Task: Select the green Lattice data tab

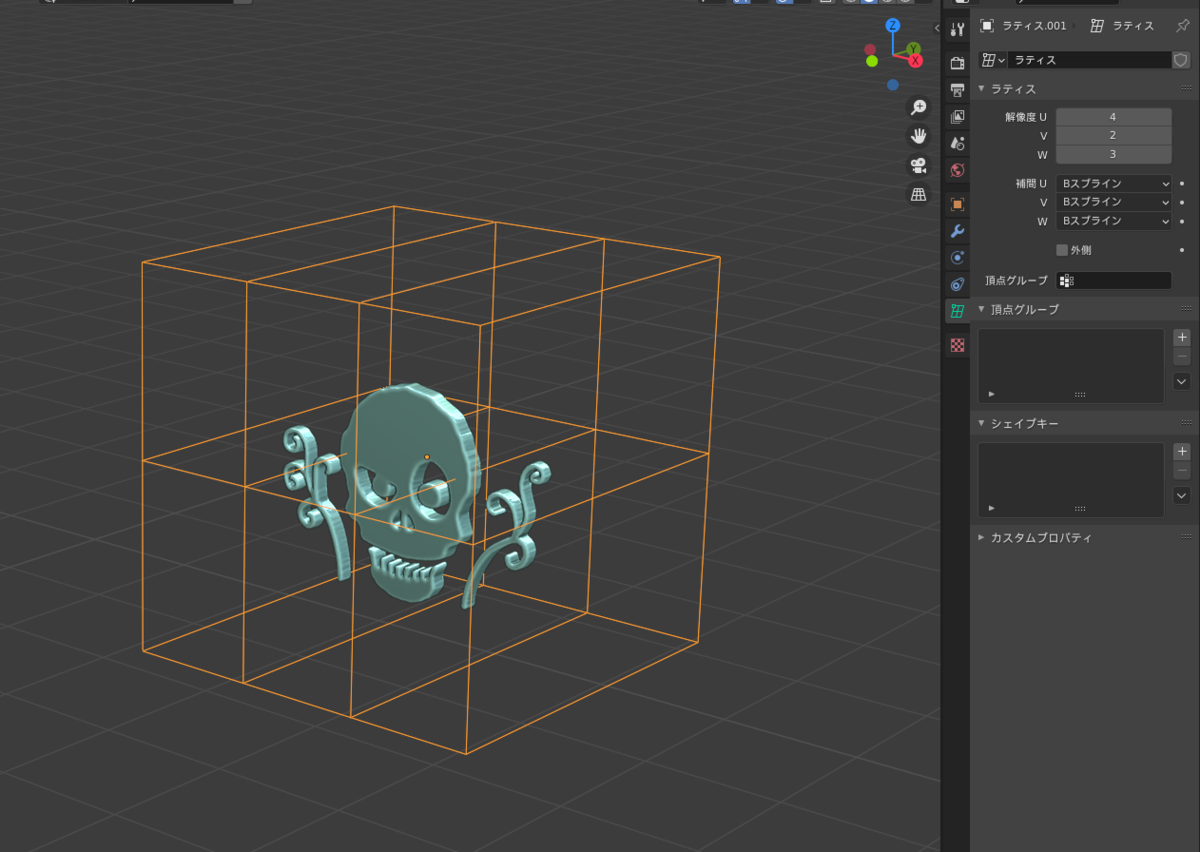Action: 957,311
